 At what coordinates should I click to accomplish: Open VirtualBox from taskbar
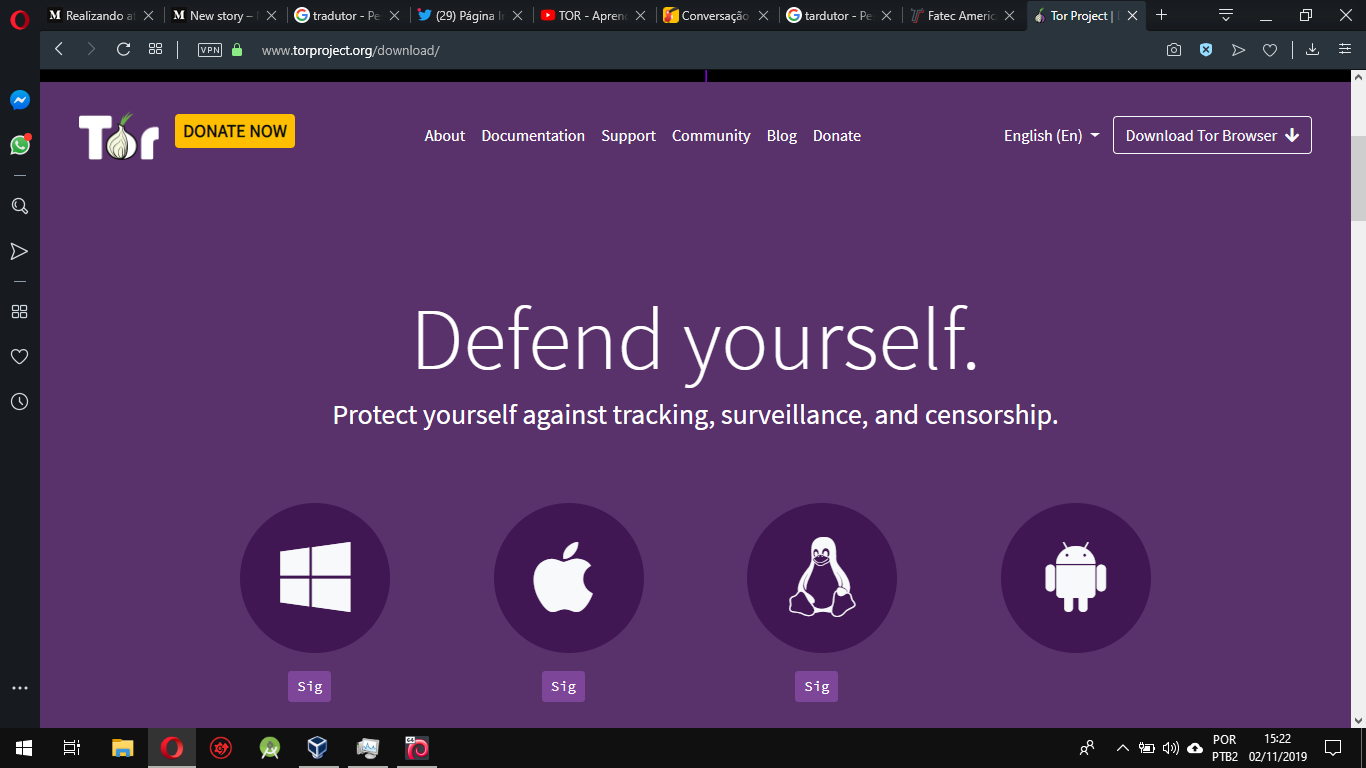tap(318, 747)
